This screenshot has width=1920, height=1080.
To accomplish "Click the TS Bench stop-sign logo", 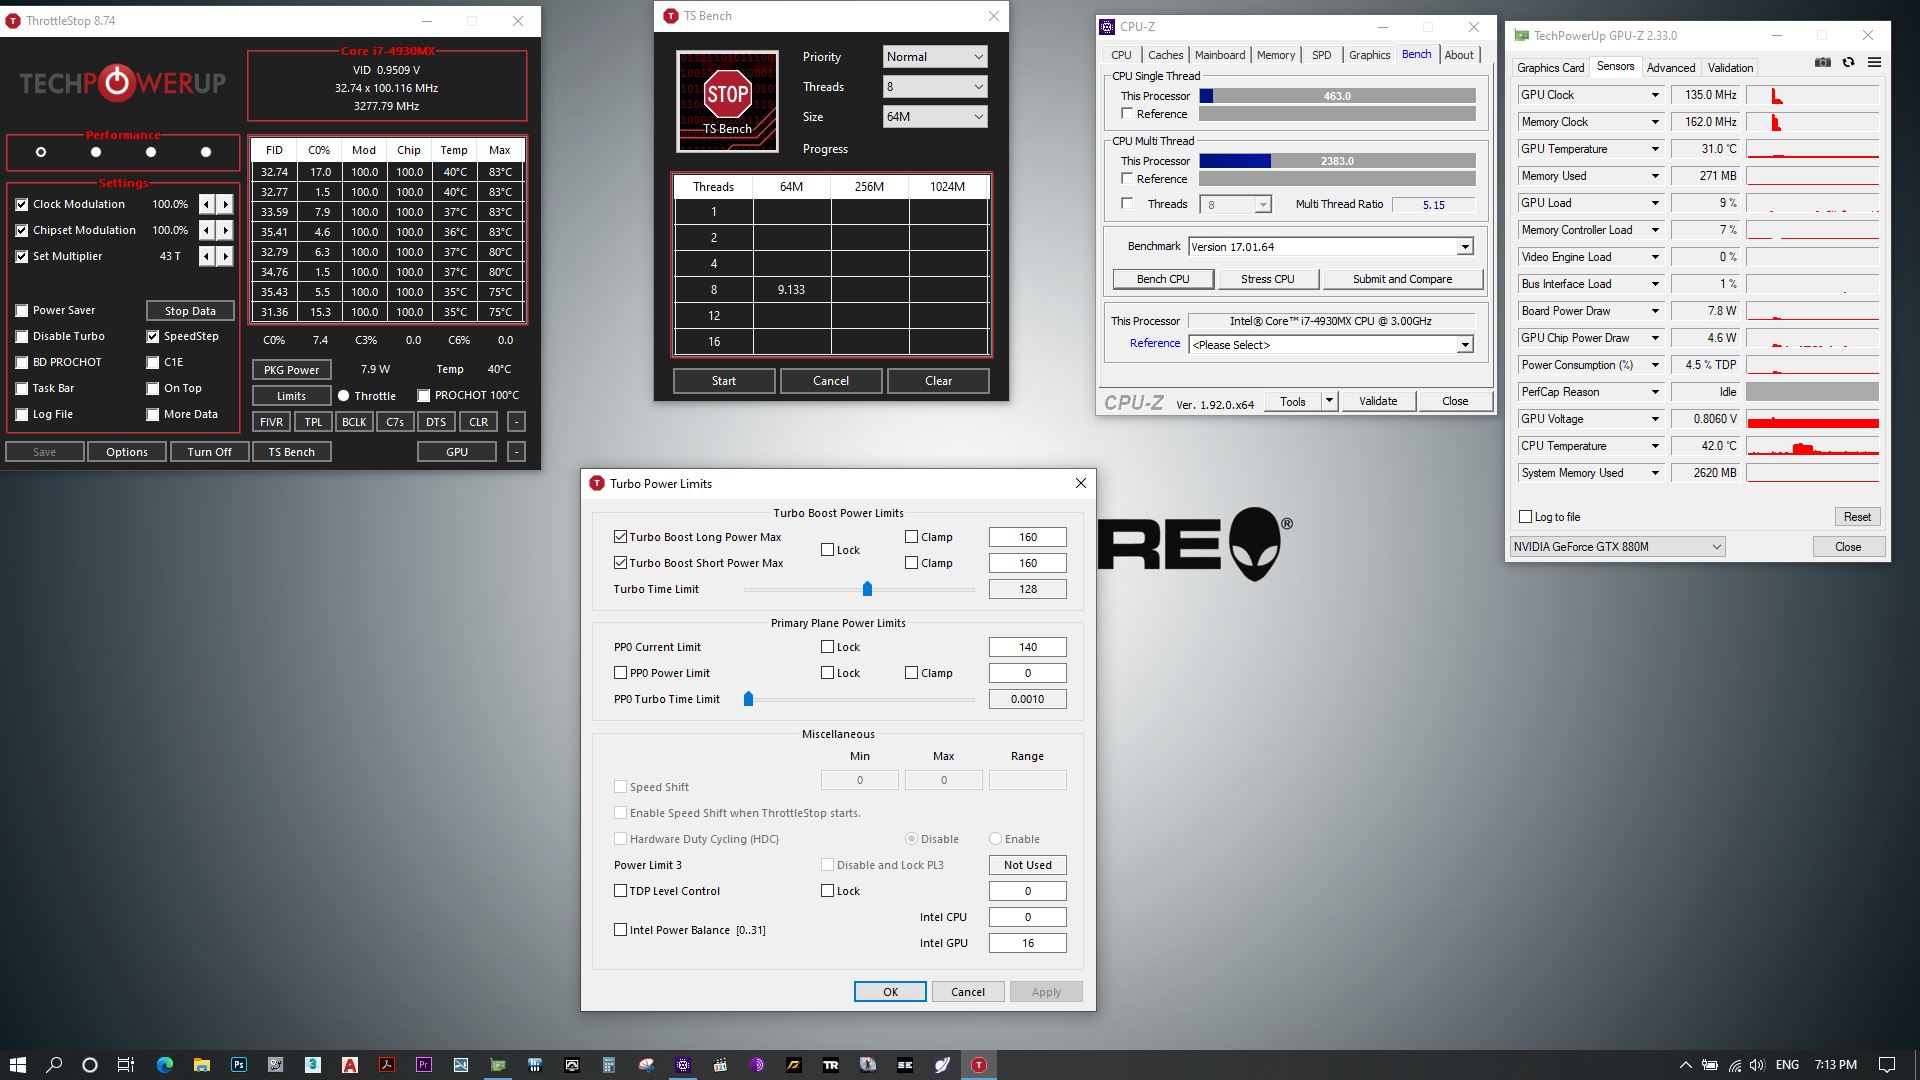I will click(x=727, y=101).
